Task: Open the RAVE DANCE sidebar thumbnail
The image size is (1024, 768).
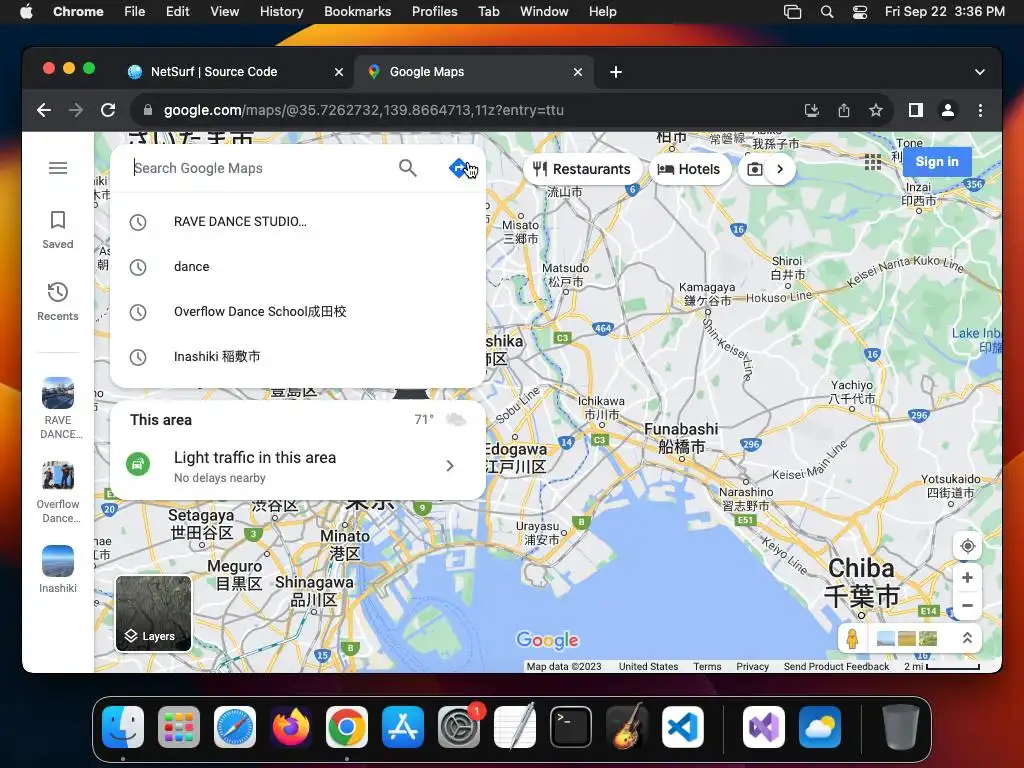Action: pyautogui.click(x=58, y=408)
